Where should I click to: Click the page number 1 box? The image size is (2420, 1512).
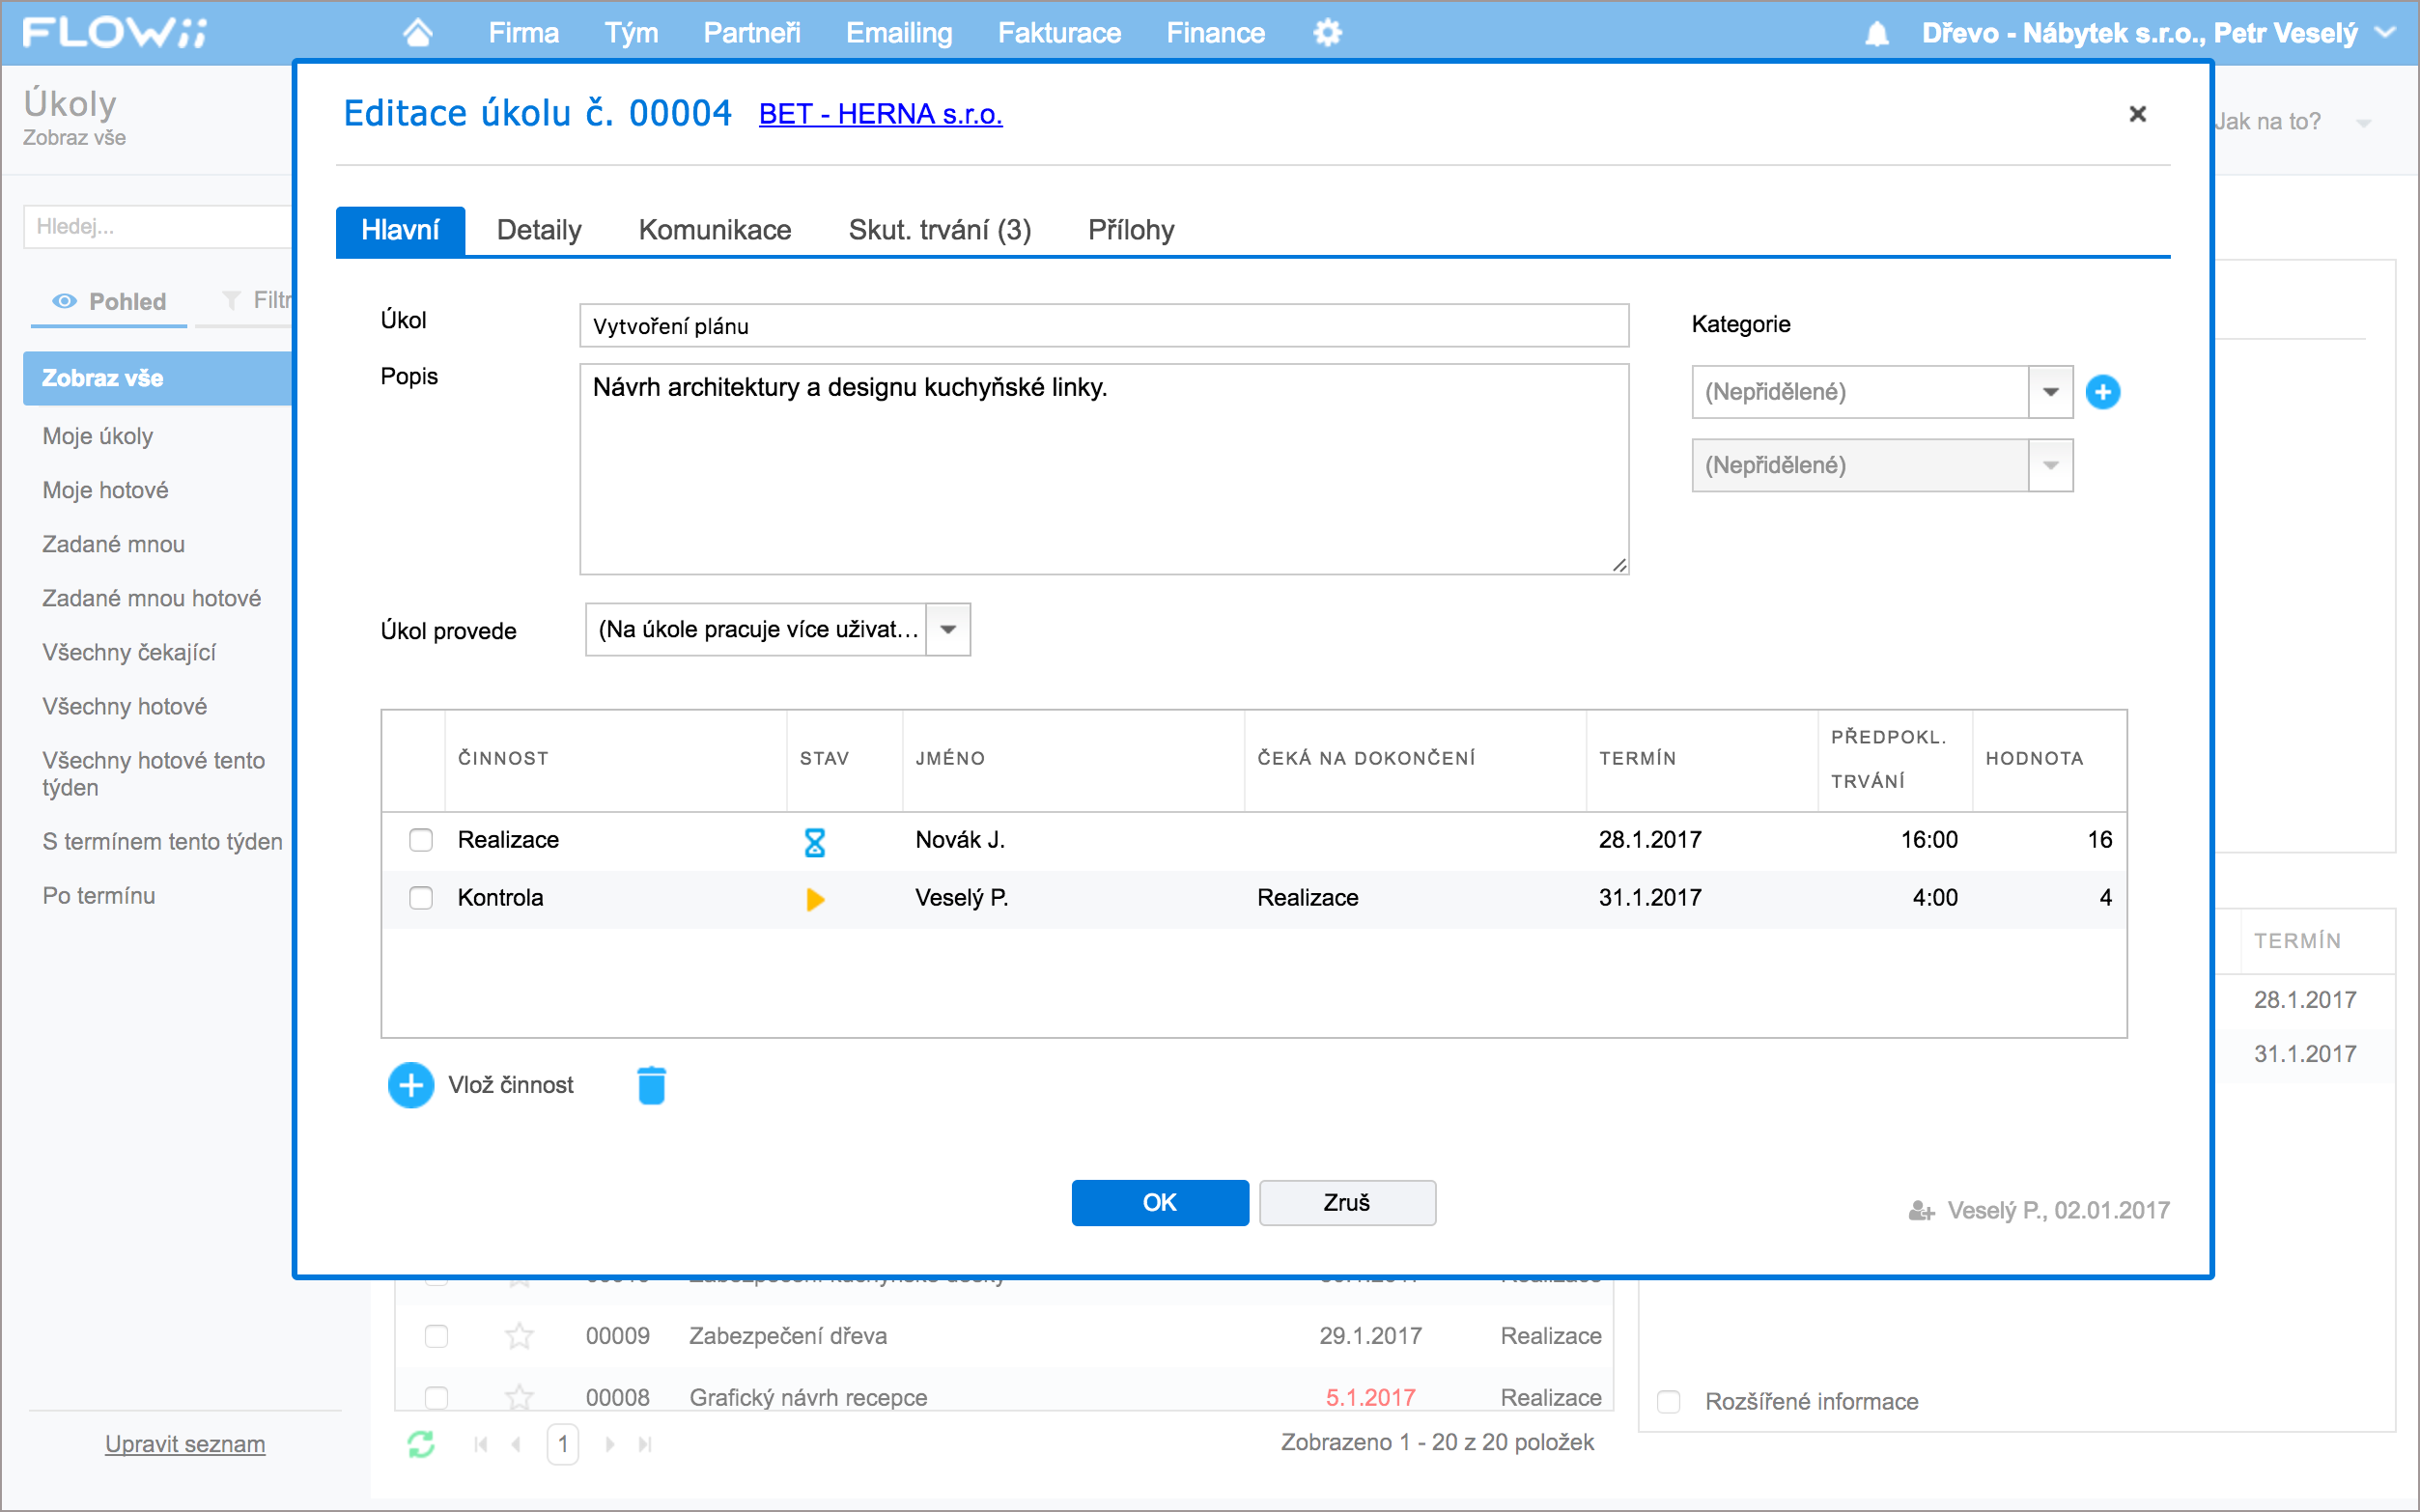pyautogui.click(x=563, y=1444)
